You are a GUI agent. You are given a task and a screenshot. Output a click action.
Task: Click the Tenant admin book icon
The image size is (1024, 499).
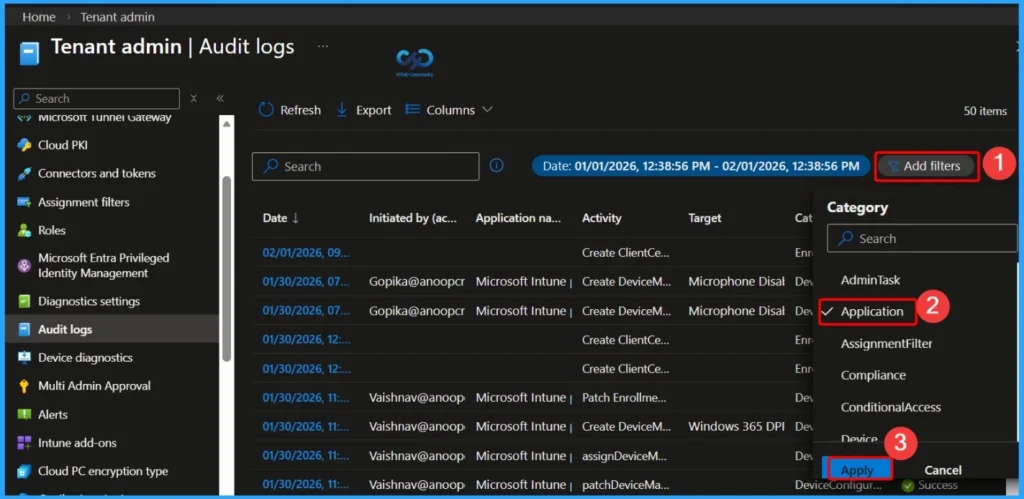(x=29, y=52)
